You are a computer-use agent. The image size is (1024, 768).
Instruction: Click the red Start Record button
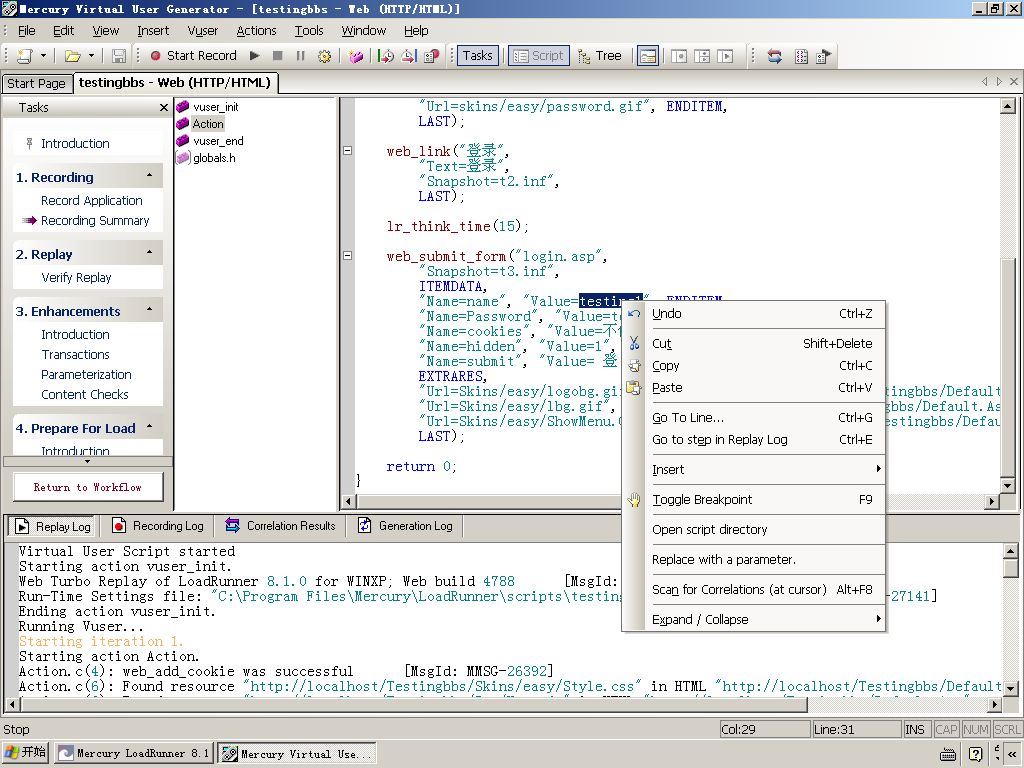pos(193,56)
